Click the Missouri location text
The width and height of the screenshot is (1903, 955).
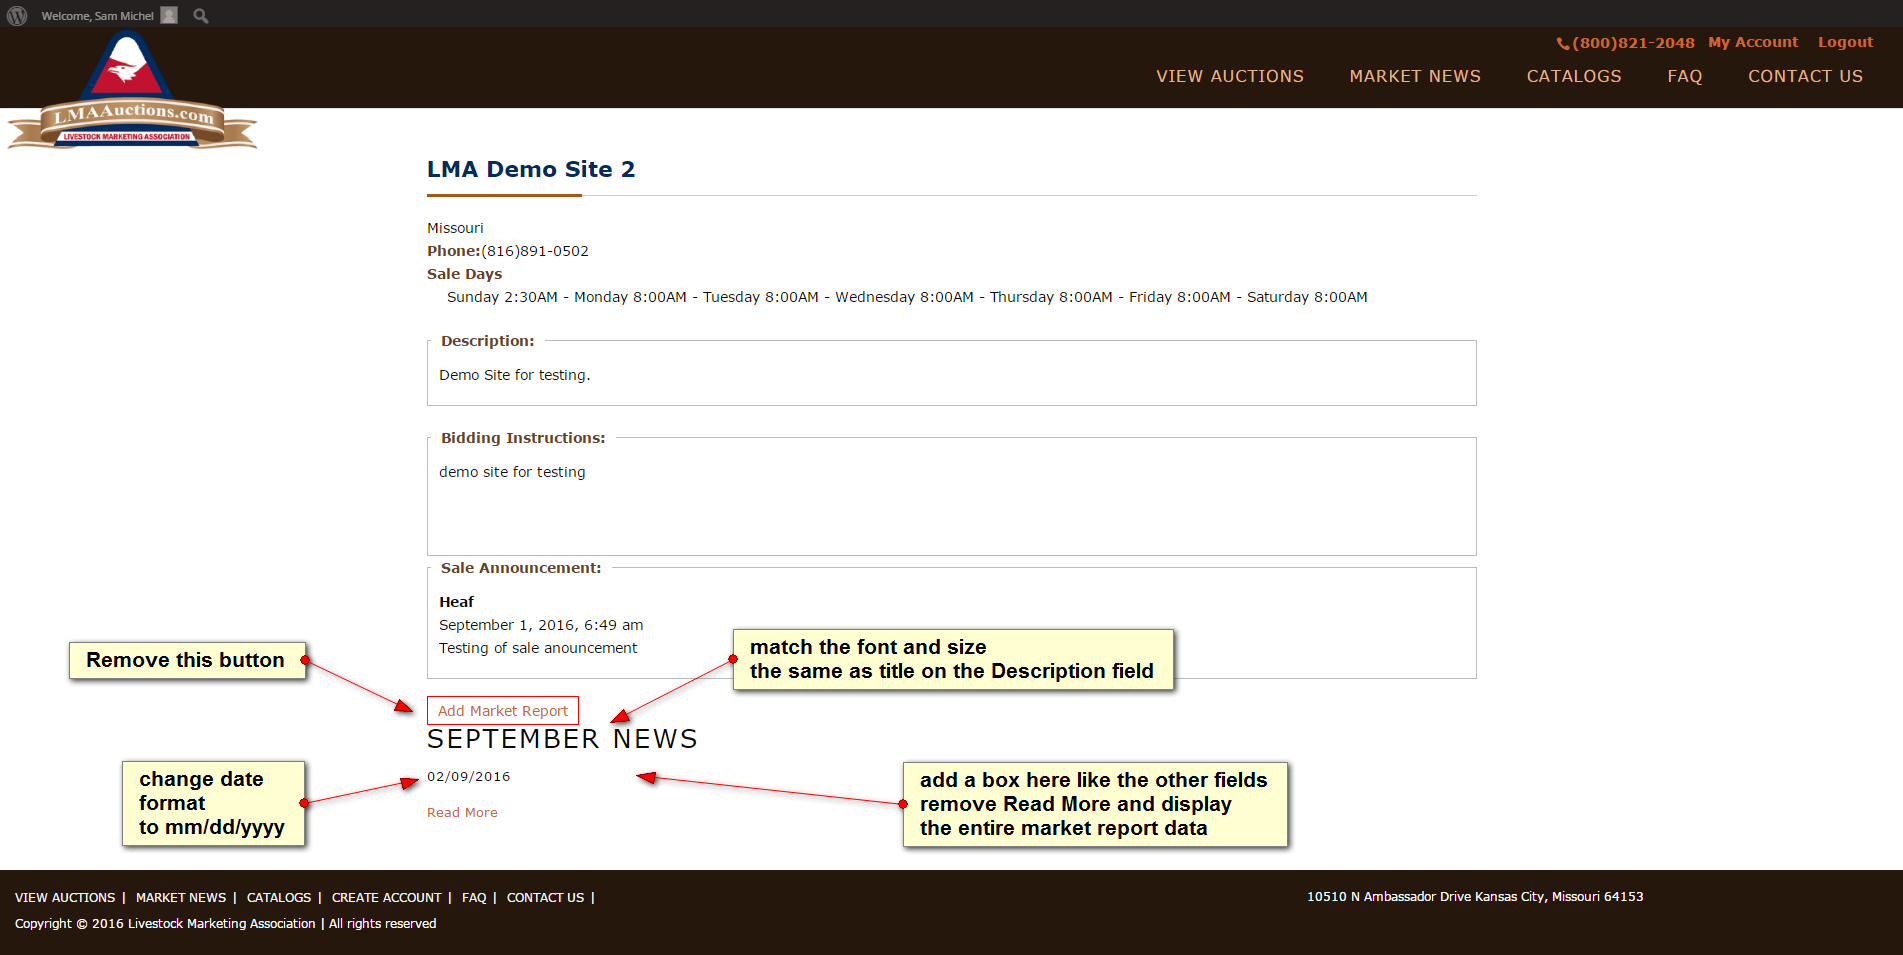(455, 228)
